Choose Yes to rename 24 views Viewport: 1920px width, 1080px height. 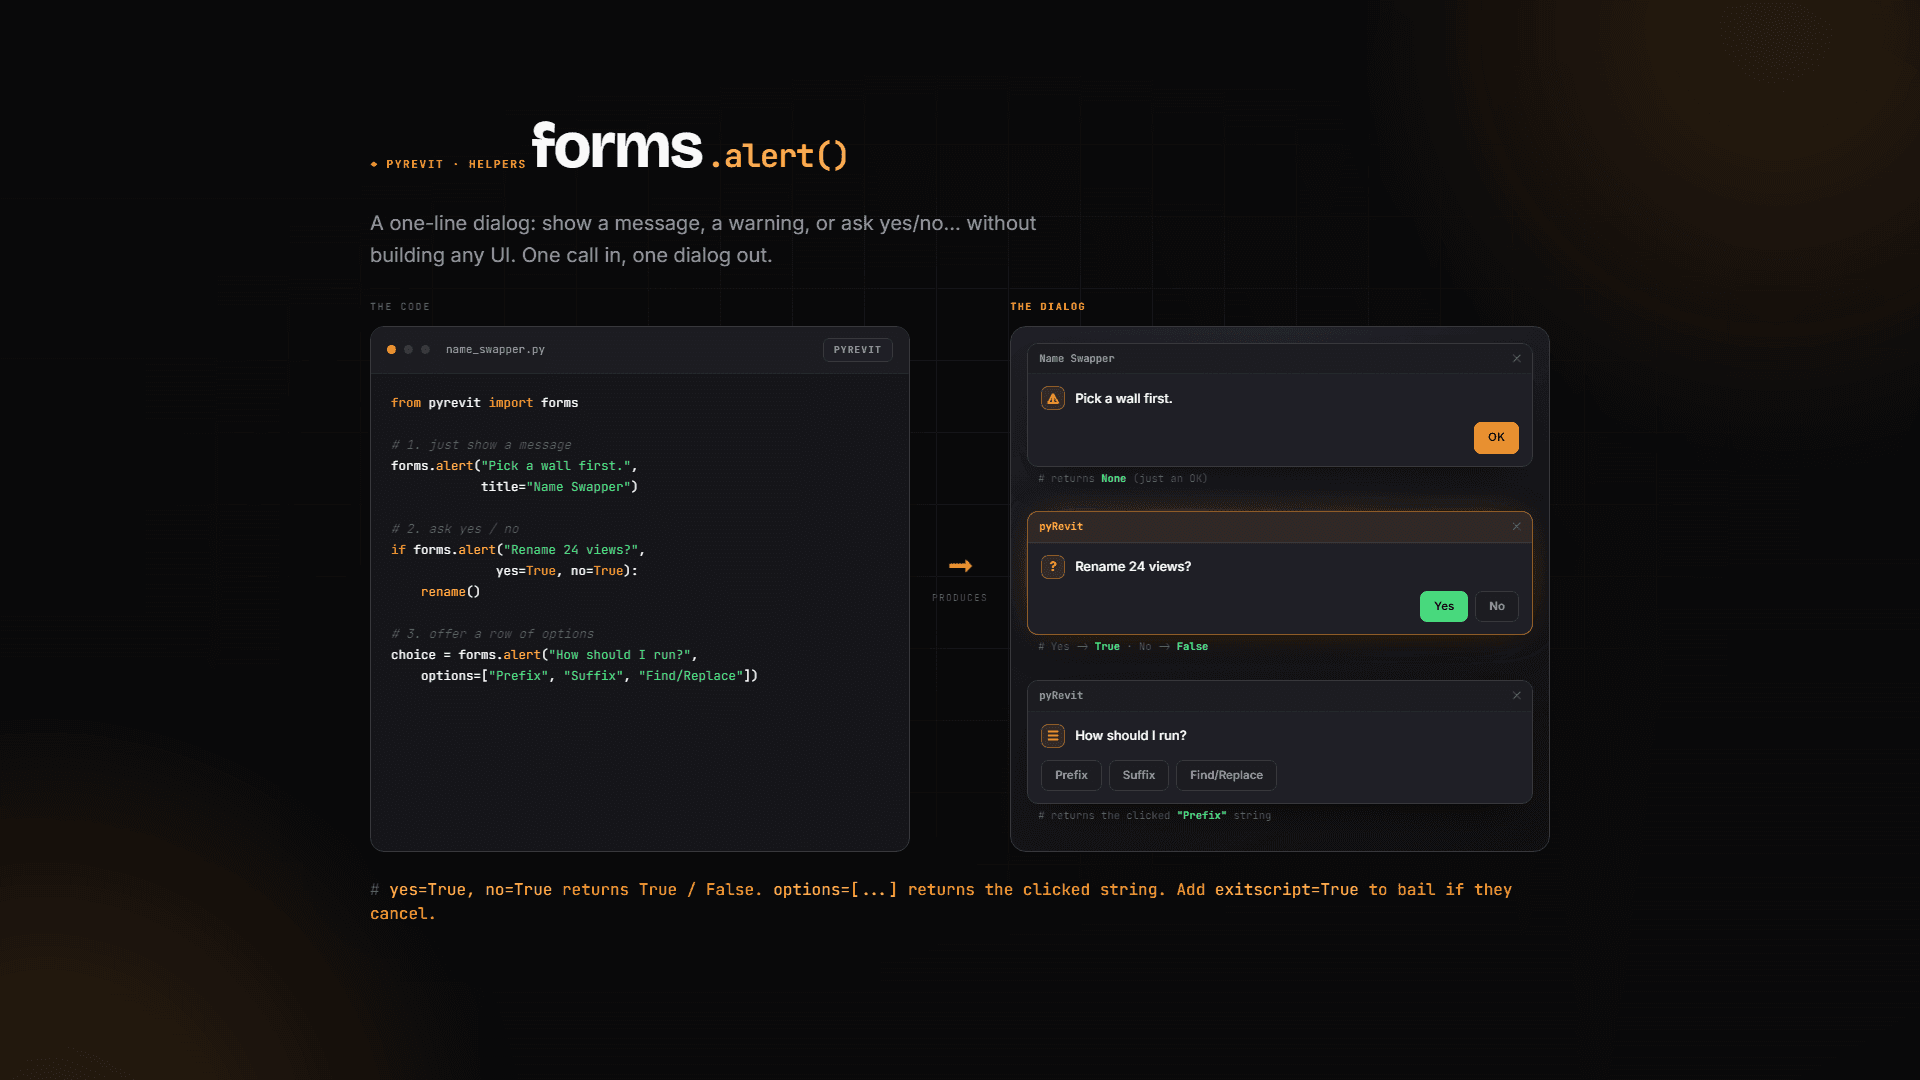point(1443,606)
